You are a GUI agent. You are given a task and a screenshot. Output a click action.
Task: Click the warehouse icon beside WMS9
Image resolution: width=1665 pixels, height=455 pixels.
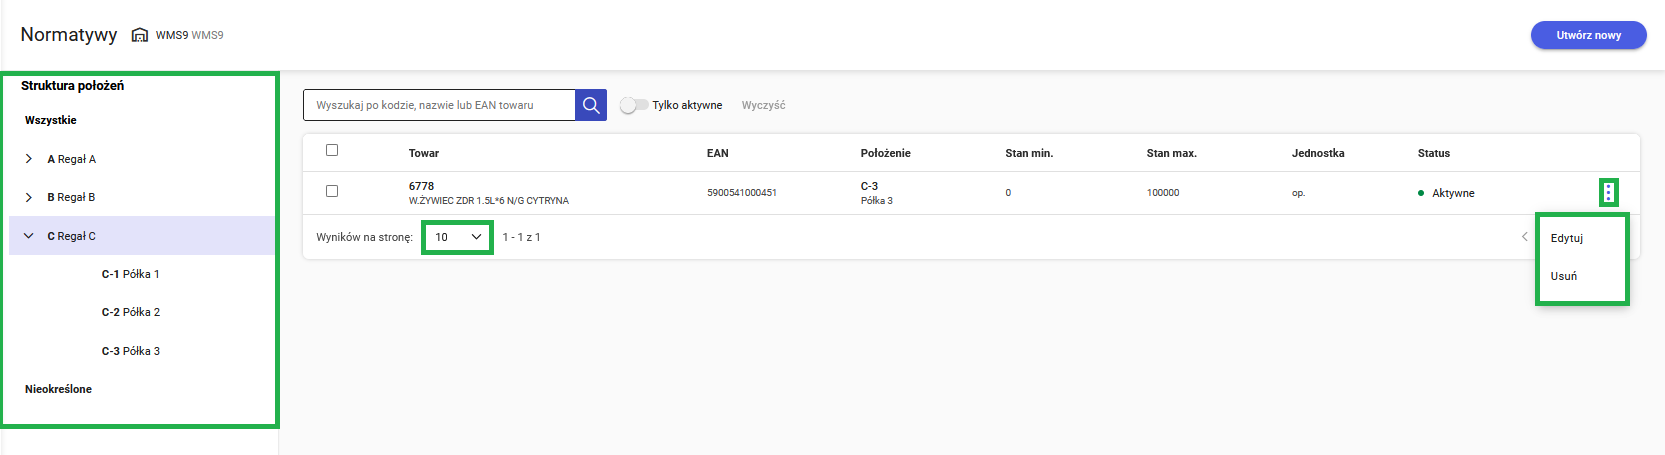point(140,35)
